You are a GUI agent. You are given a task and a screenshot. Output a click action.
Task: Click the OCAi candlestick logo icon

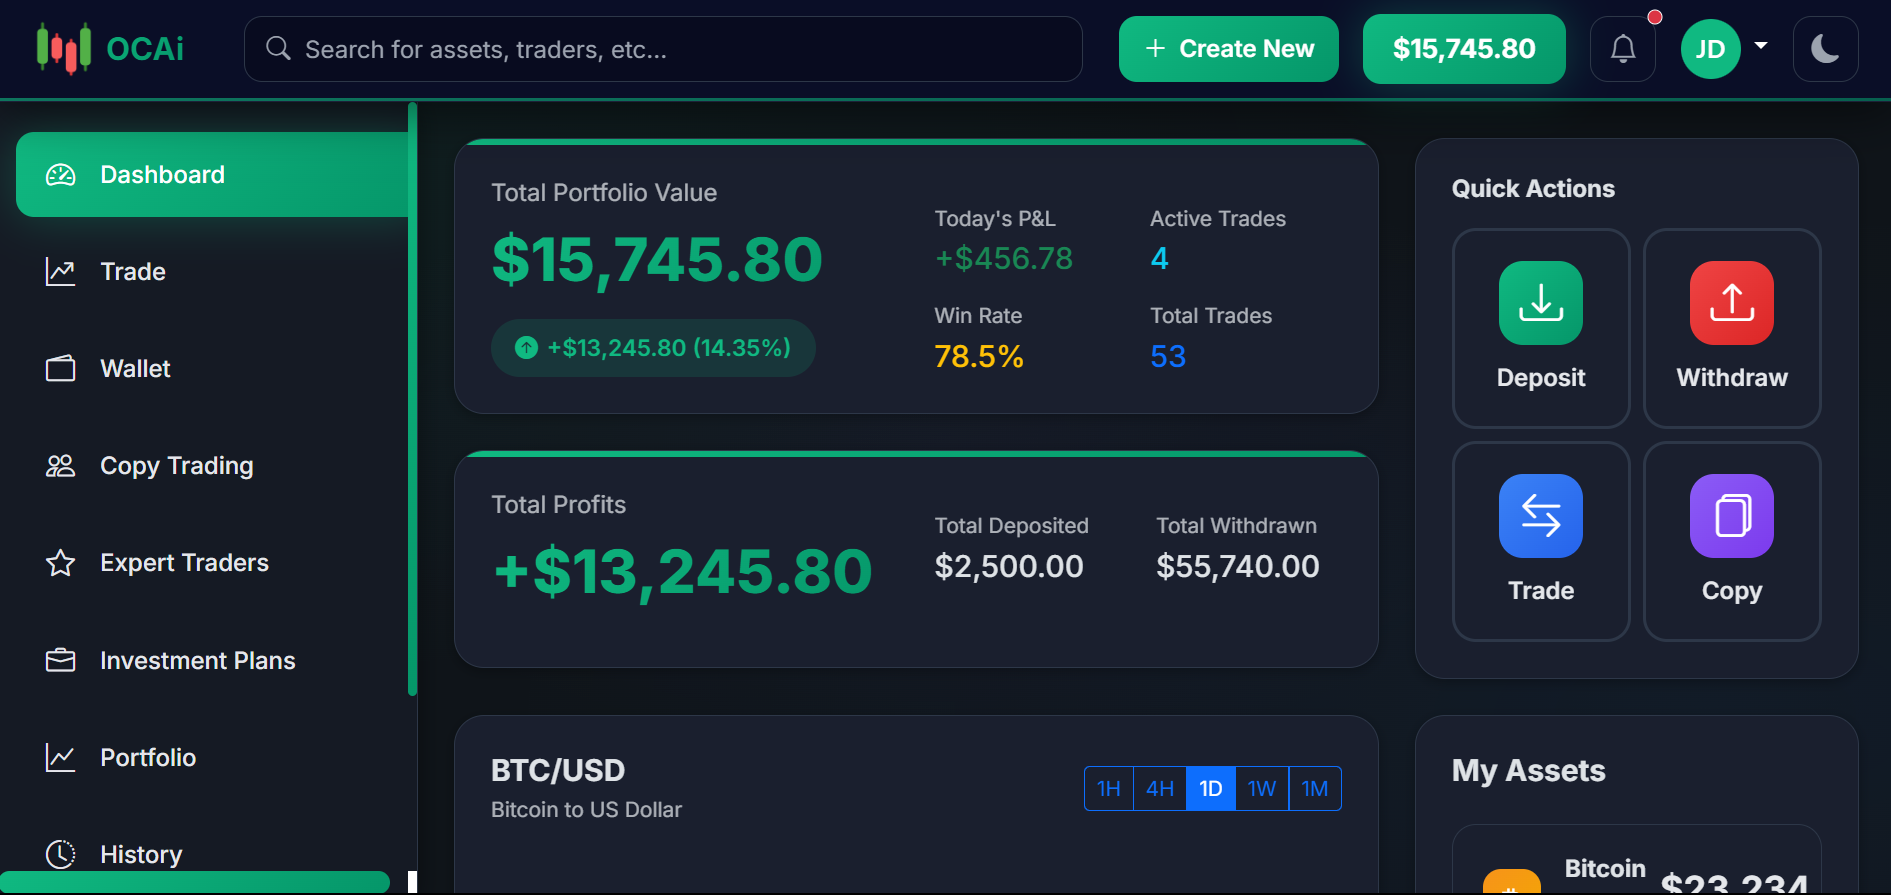64,48
